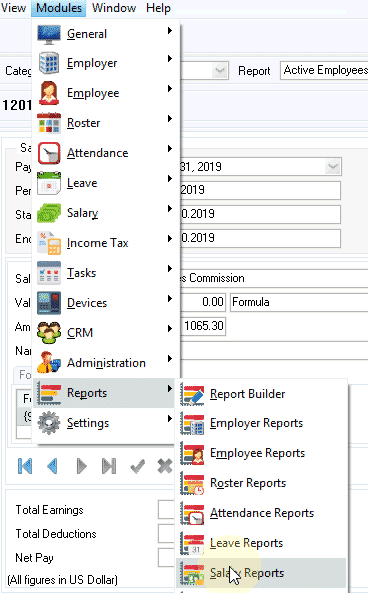Go to previous record arrow
The image size is (368, 593).
(53, 466)
